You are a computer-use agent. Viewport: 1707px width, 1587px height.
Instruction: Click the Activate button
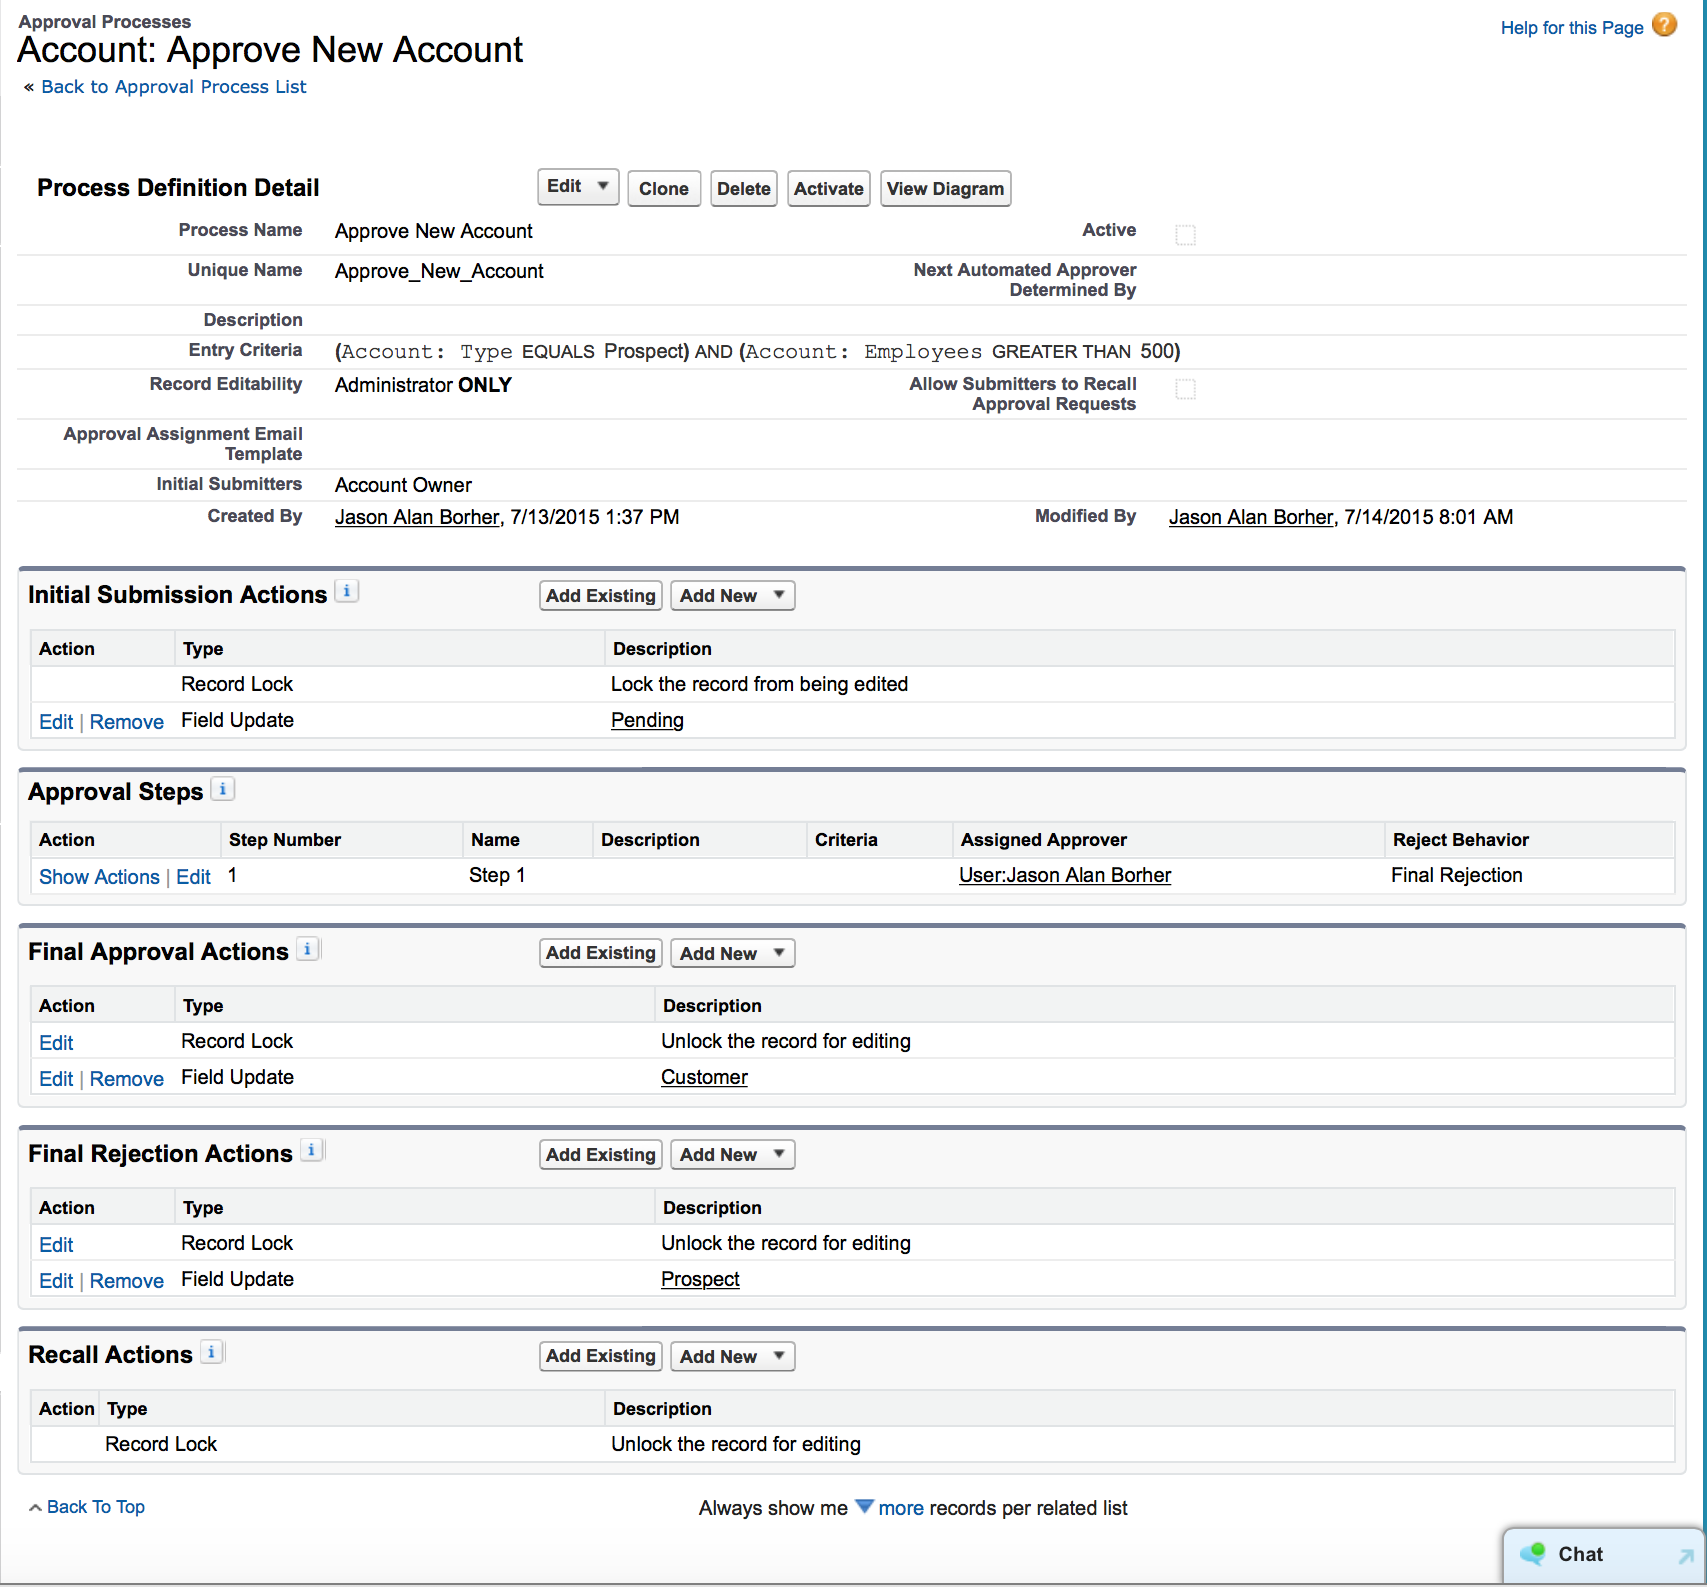(x=828, y=189)
